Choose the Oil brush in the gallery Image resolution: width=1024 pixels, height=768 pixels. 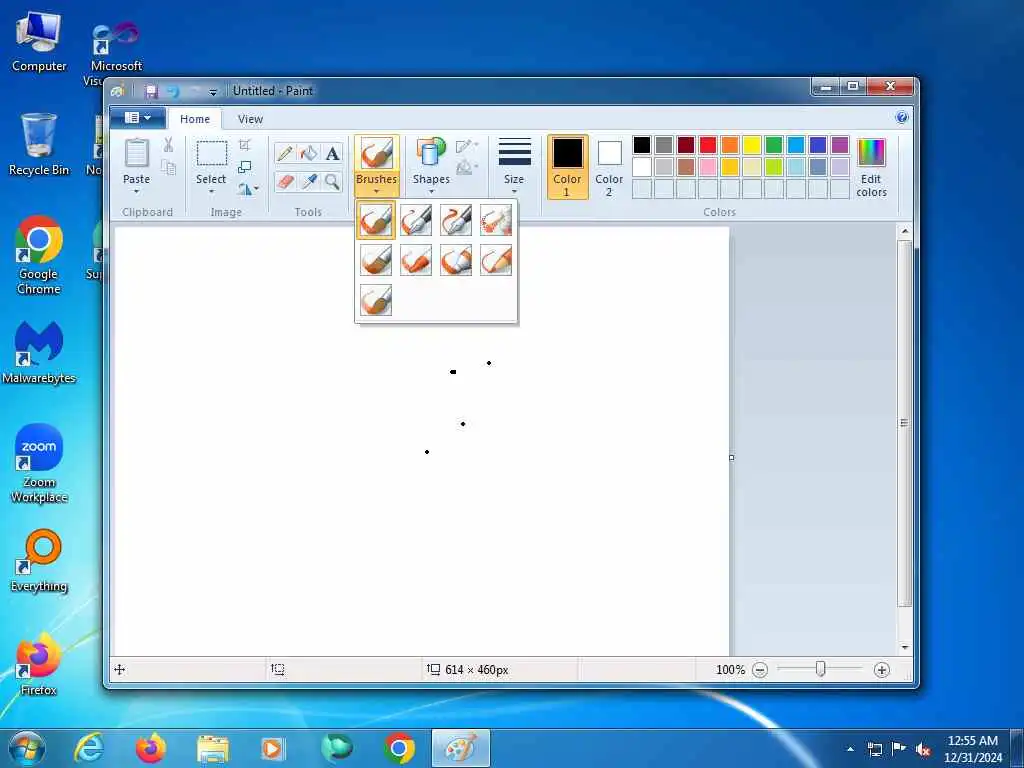(376, 260)
